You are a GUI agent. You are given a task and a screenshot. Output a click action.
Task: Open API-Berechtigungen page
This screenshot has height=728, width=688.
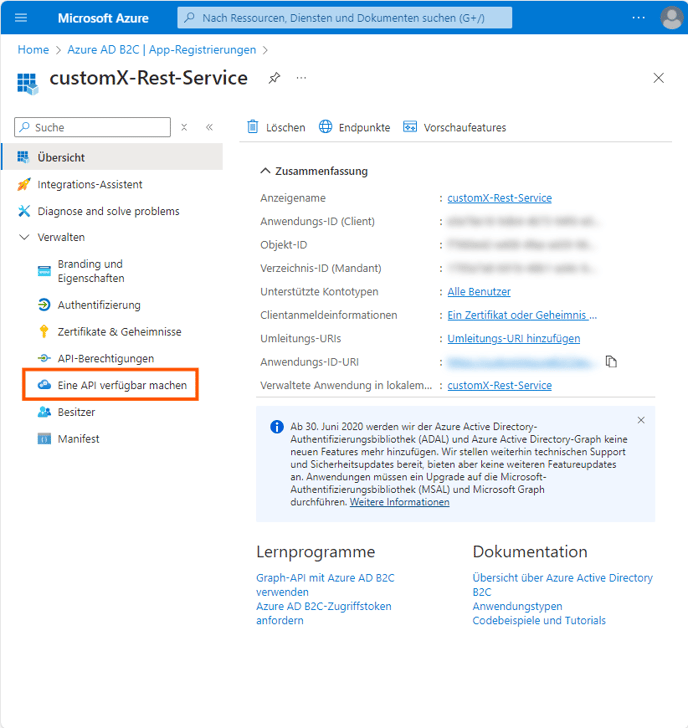tap(106, 358)
